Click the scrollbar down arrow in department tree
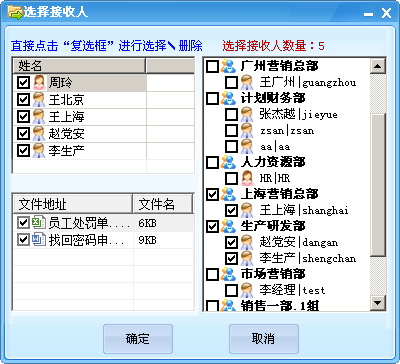 click(x=378, y=303)
